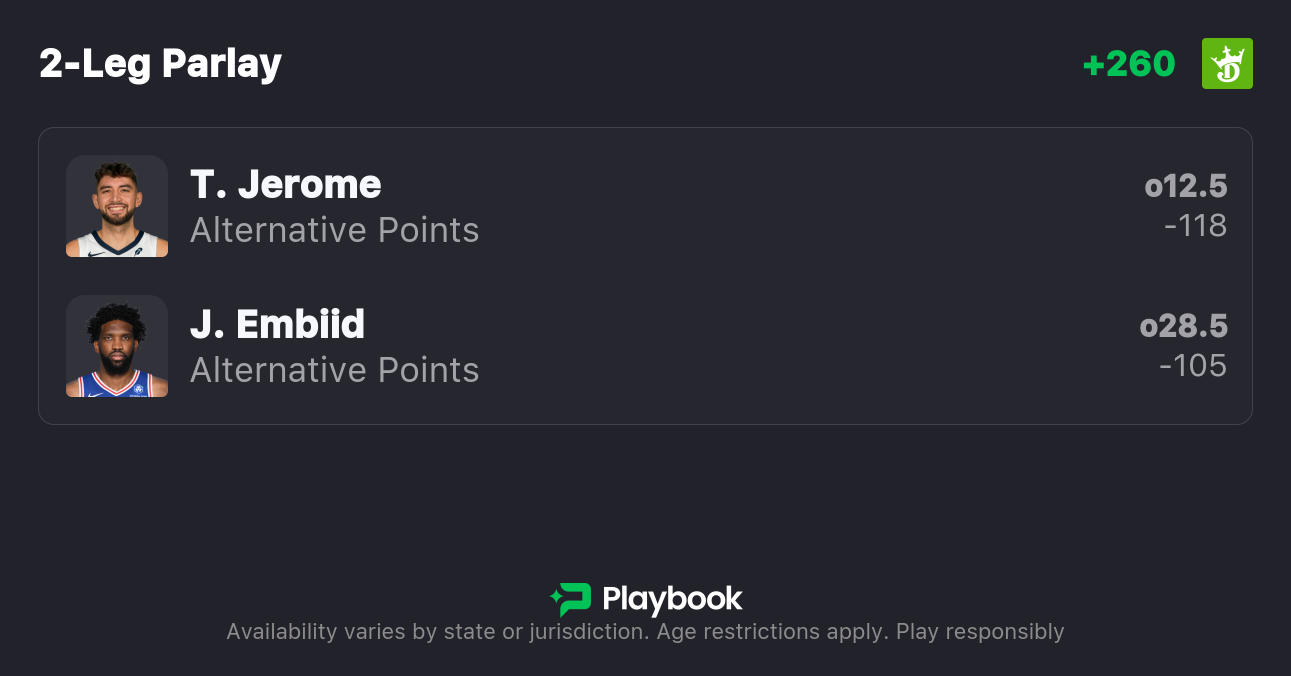Click Alternative Points under T. Jerome
Image resolution: width=1291 pixels, height=676 pixels.
(334, 231)
